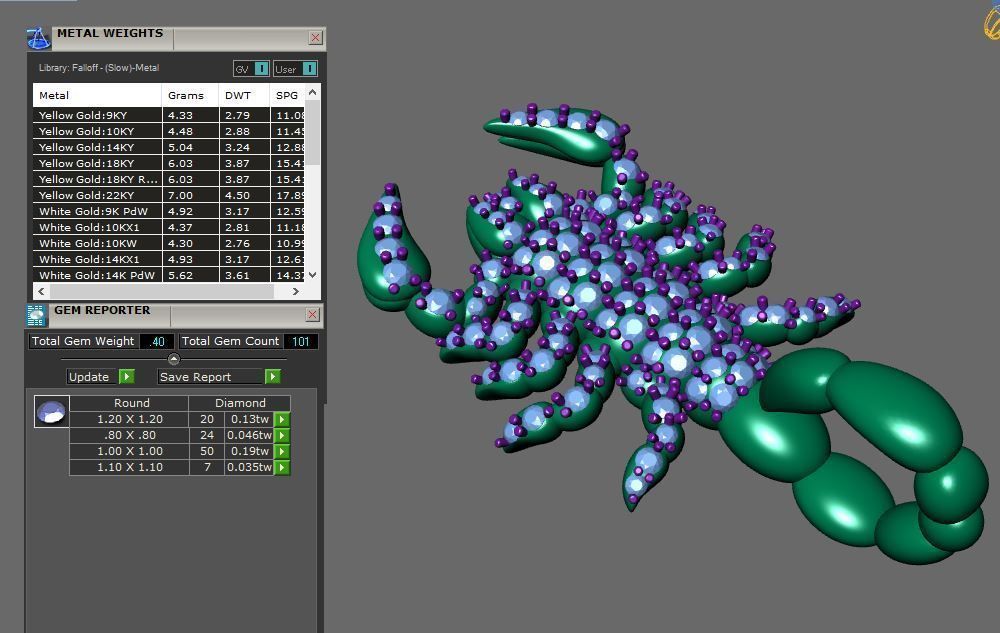Click the 7.00 grams value for 22KY
Viewport: 1000px width, 633px height.
tap(180, 196)
